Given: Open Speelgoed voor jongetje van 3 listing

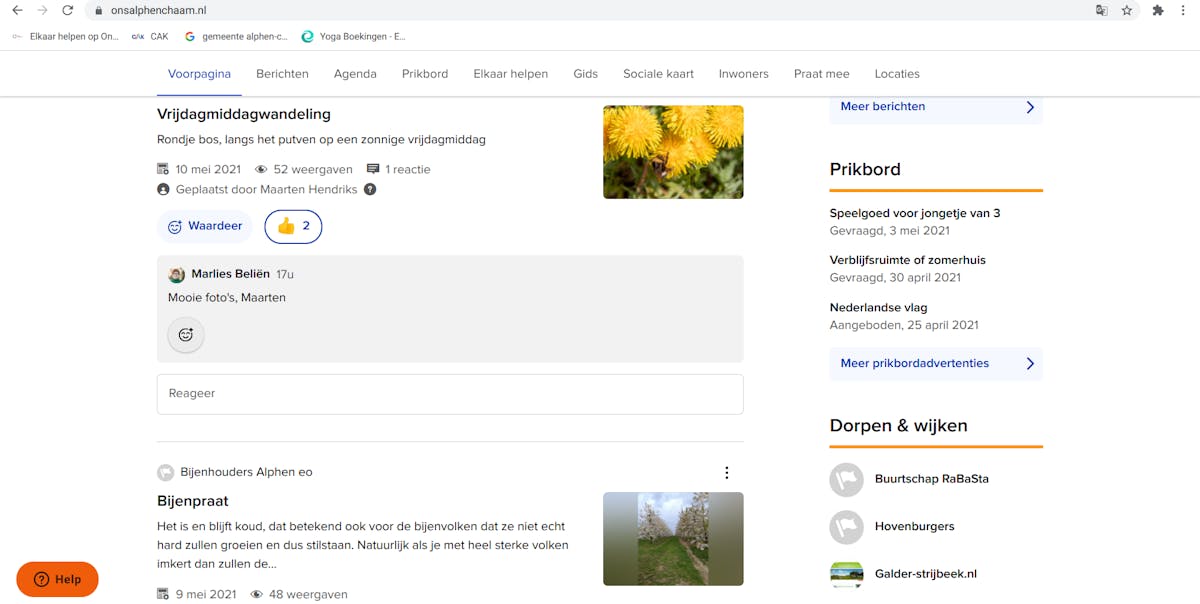Looking at the screenshot, I should tap(914, 213).
